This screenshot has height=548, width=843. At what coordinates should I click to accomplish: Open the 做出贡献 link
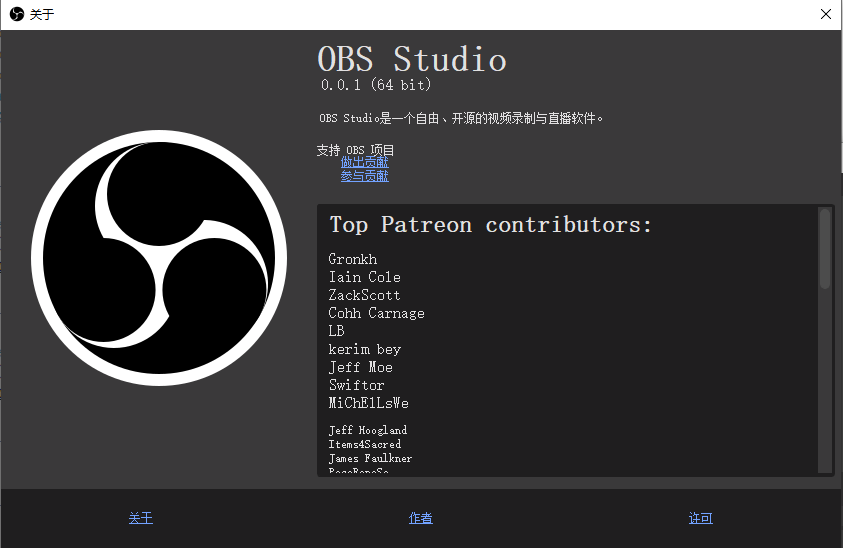[x=365, y=162]
